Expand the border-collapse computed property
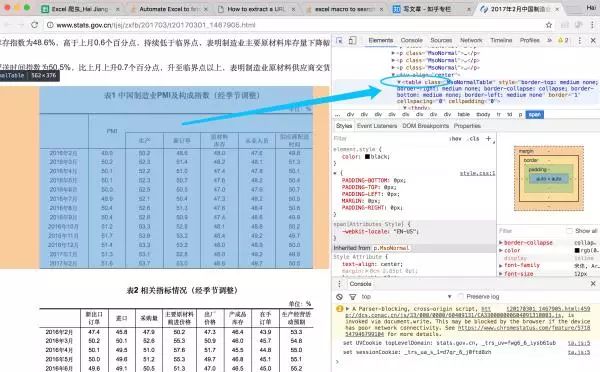 tap(501, 243)
